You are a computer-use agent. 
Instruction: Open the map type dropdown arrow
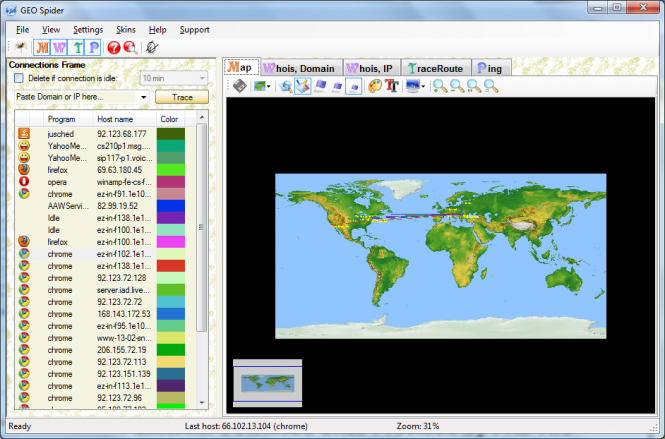pos(269,87)
